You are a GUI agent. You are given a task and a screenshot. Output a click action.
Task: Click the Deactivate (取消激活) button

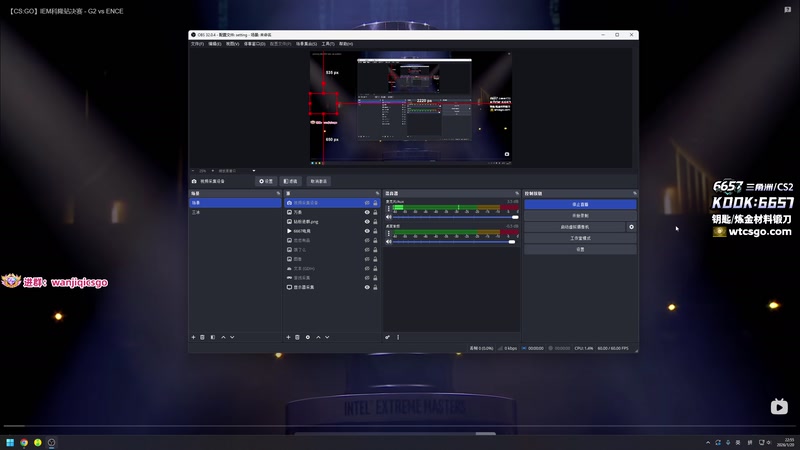[319, 181]
